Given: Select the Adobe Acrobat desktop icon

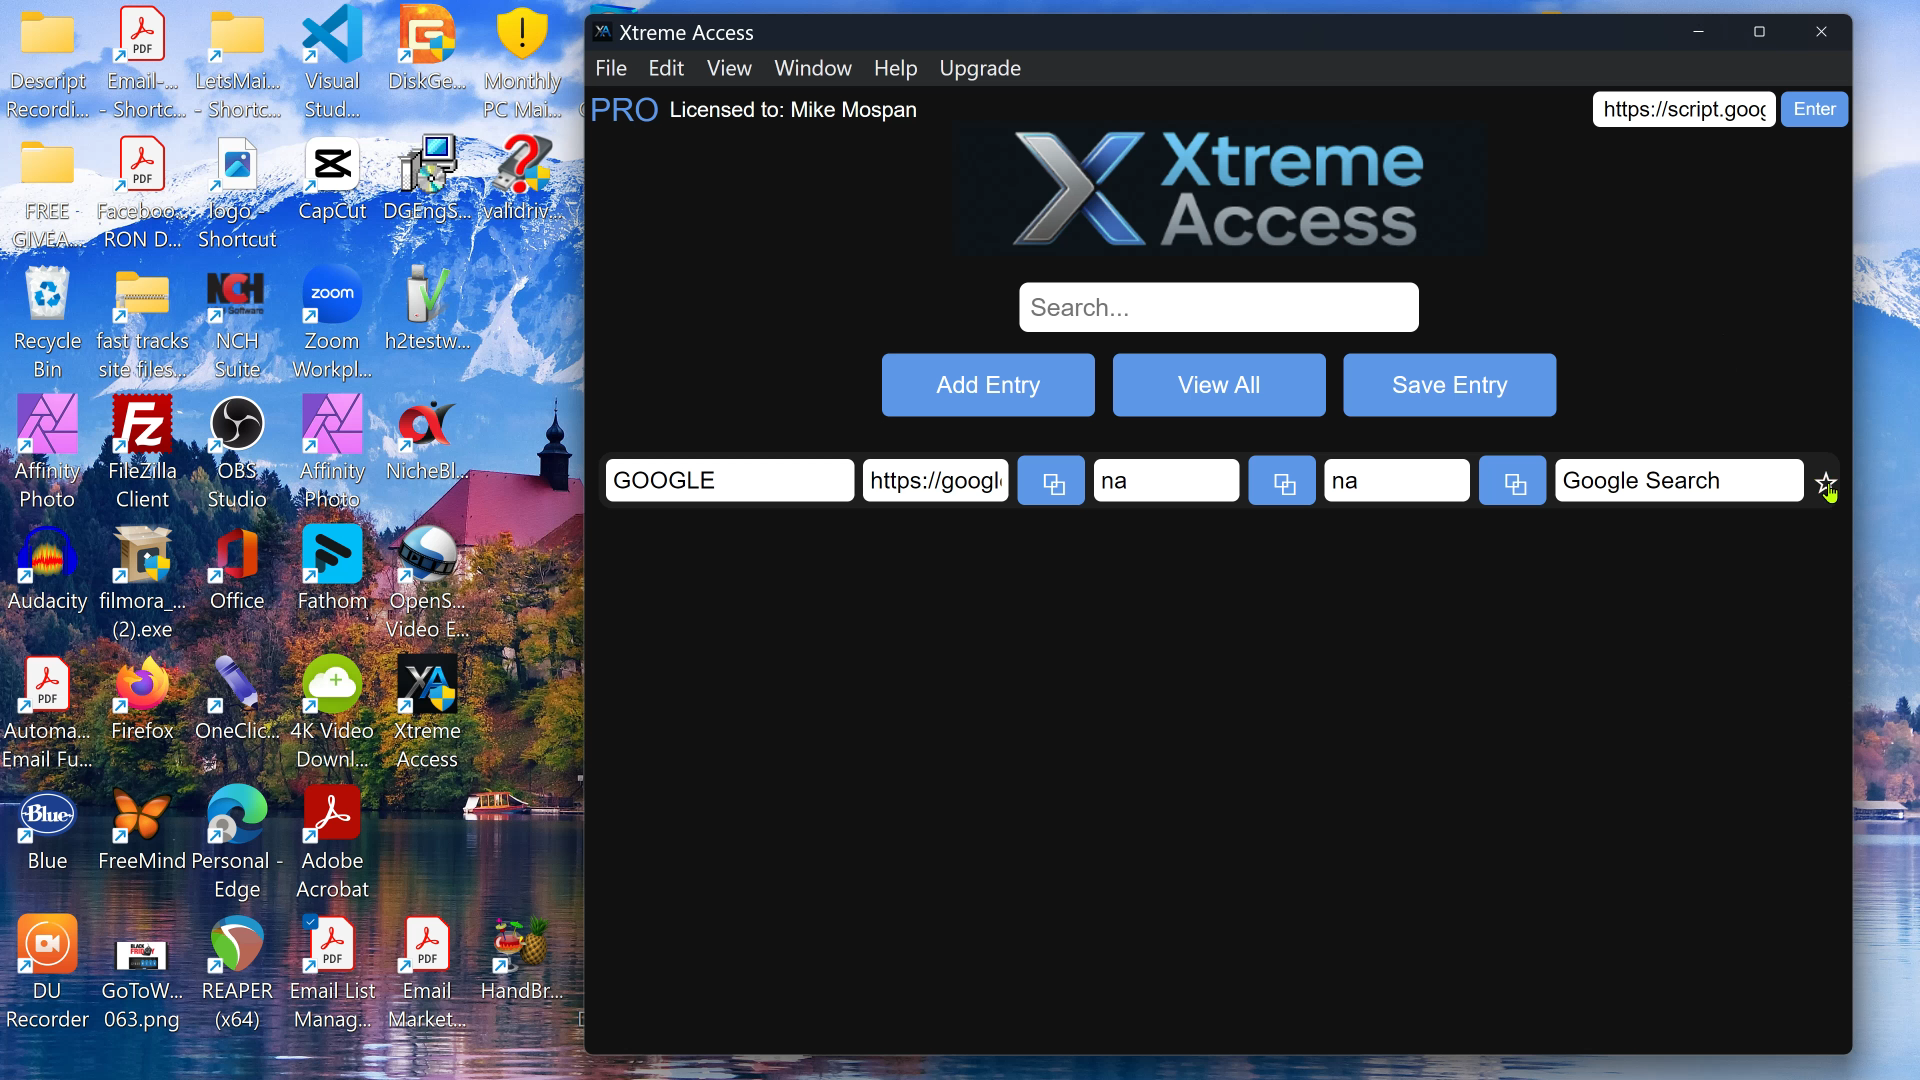Looking at the screenshot, I should pos(332,842).
